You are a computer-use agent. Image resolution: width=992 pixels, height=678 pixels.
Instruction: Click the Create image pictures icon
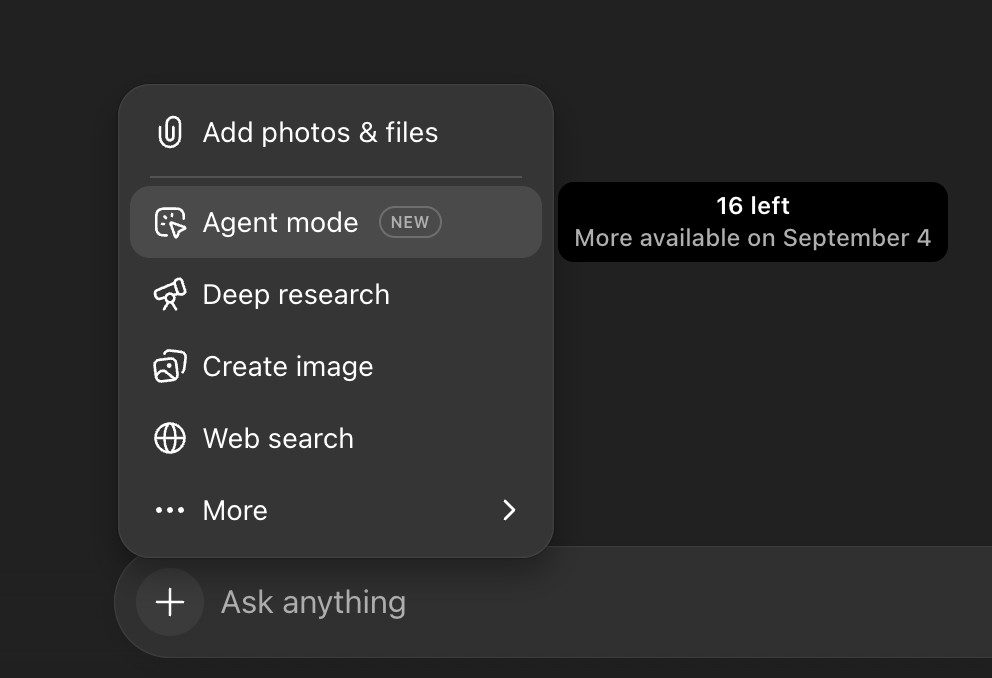point(170,366)
